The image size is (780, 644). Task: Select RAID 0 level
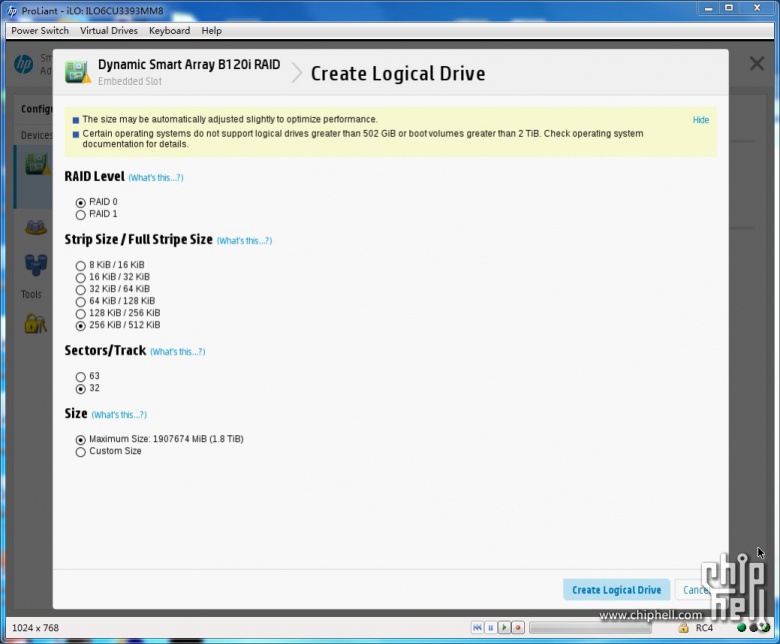coord(81,202)
